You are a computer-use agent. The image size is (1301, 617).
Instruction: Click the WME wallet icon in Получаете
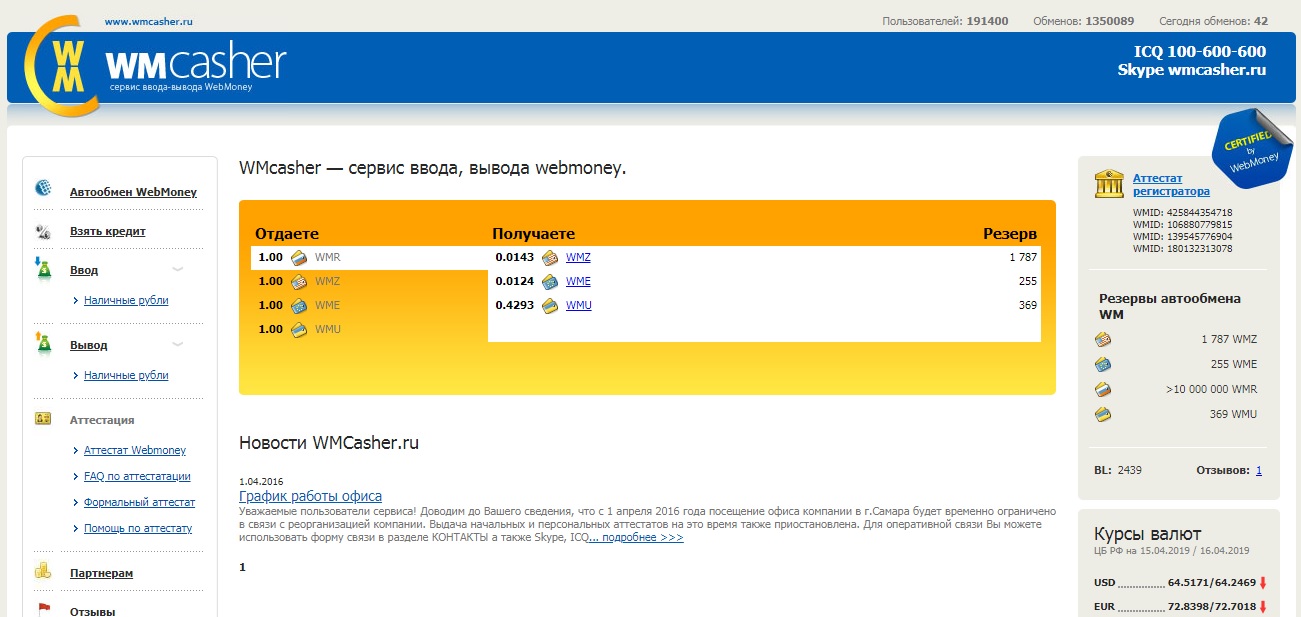(x=549, y=281)
